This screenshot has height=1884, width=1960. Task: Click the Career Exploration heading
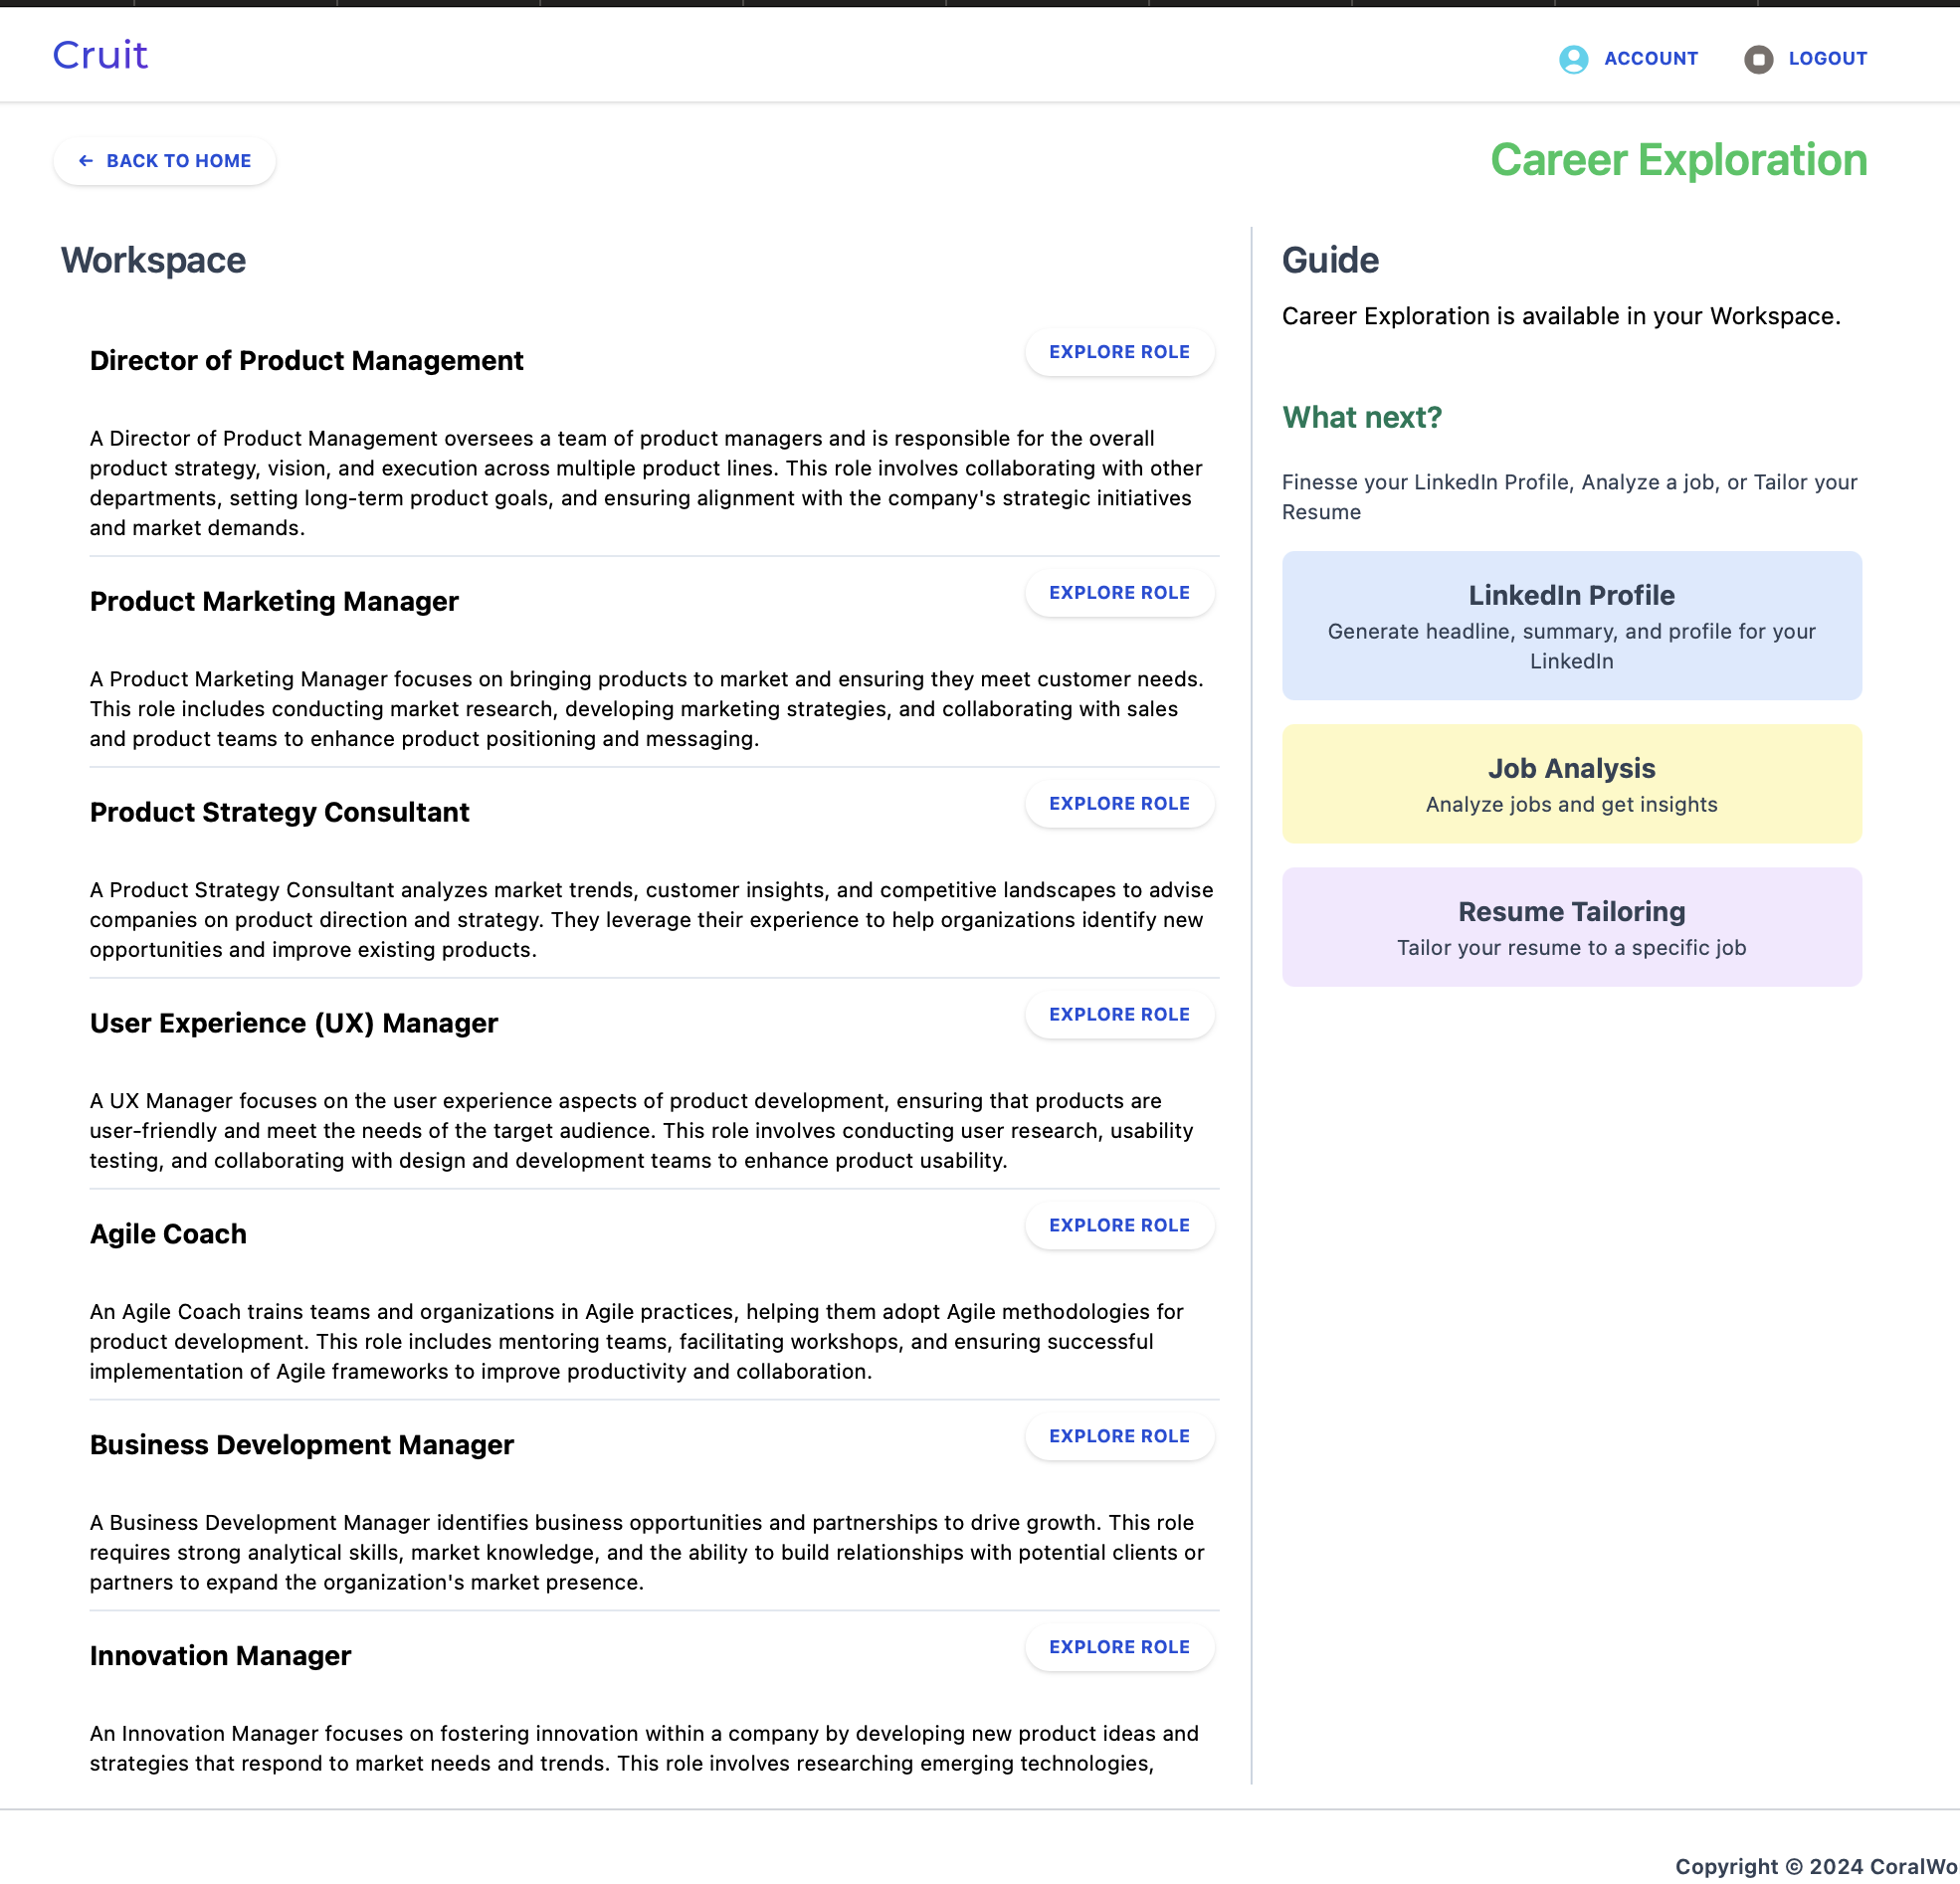pyautogui.click(x=1678, y=160)
